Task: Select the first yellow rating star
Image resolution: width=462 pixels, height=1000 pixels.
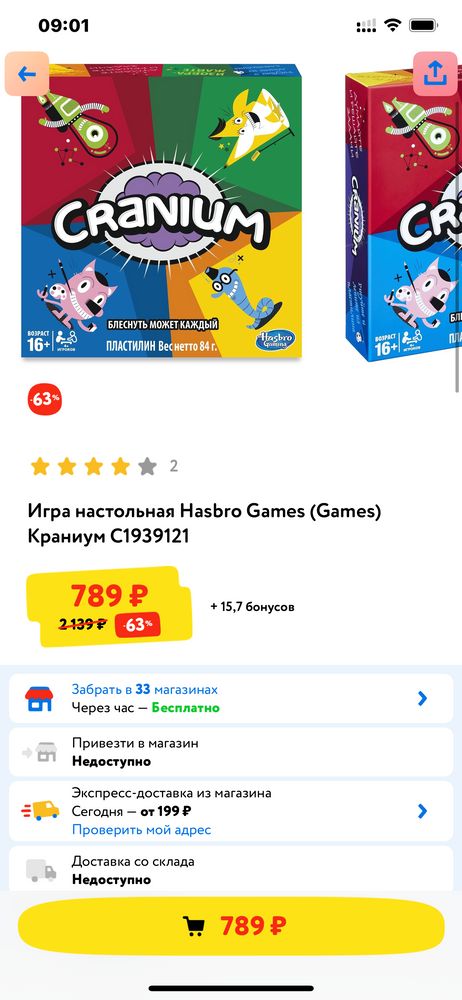Action: (40, 467)
